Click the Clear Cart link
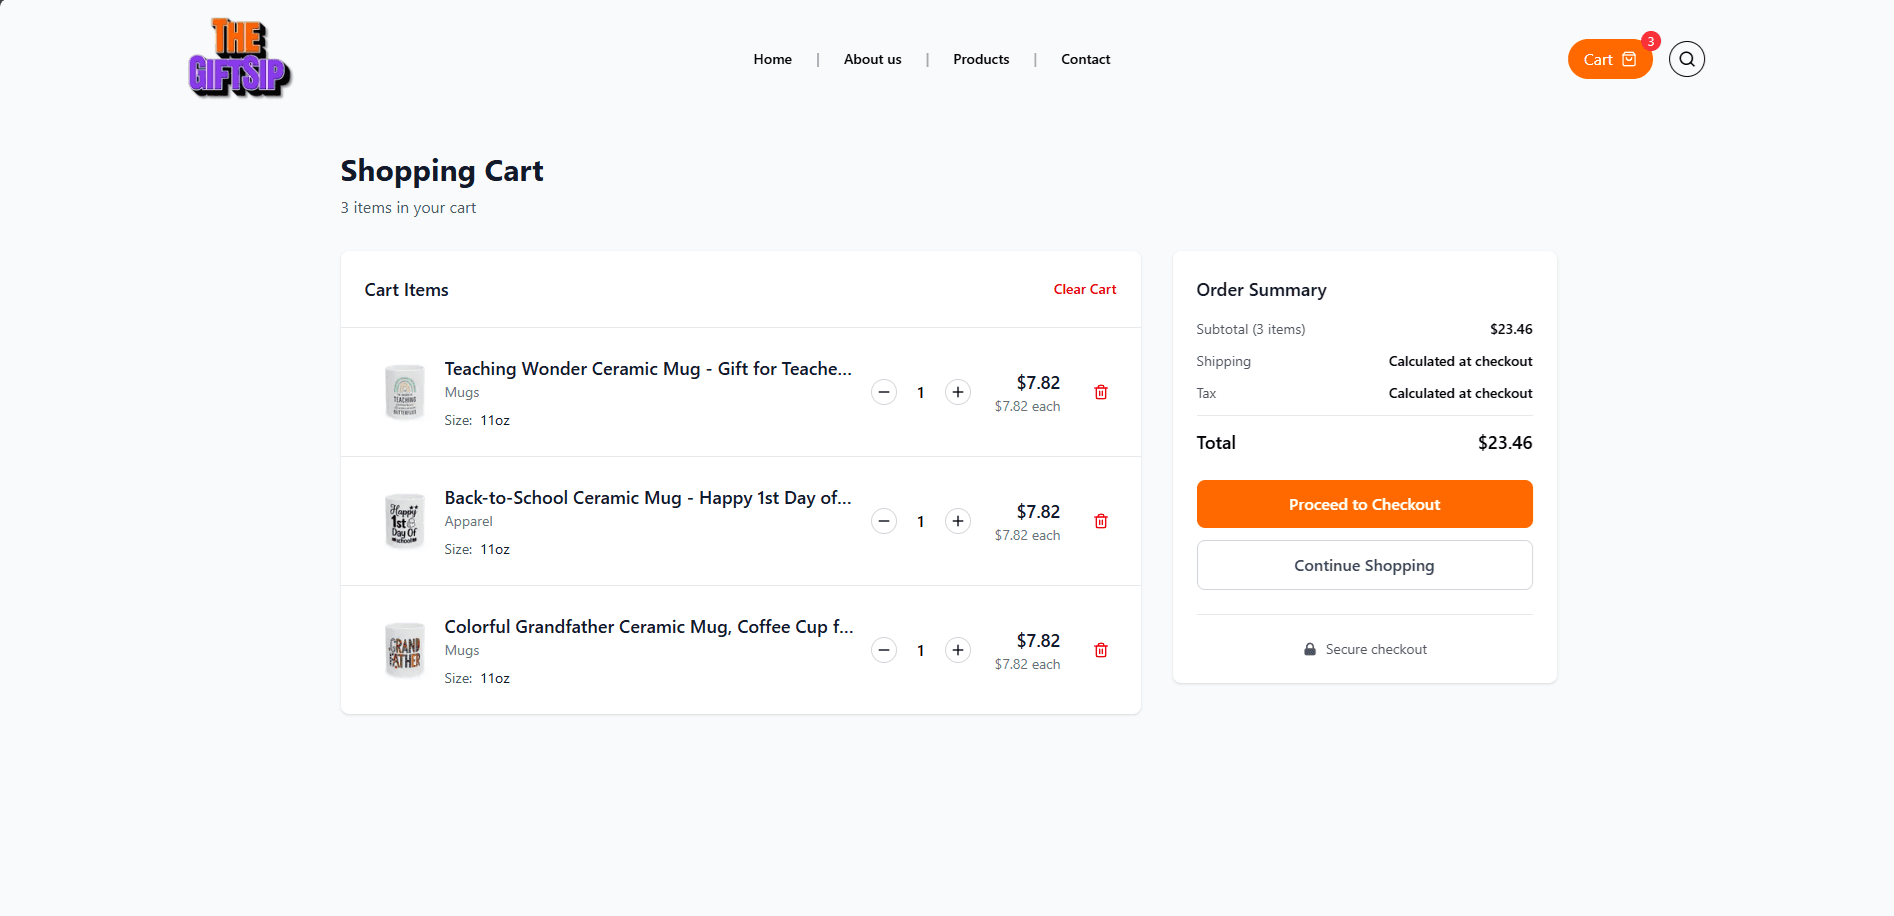This screenshot has width=1894, height=916. [x=1084, y=289]
